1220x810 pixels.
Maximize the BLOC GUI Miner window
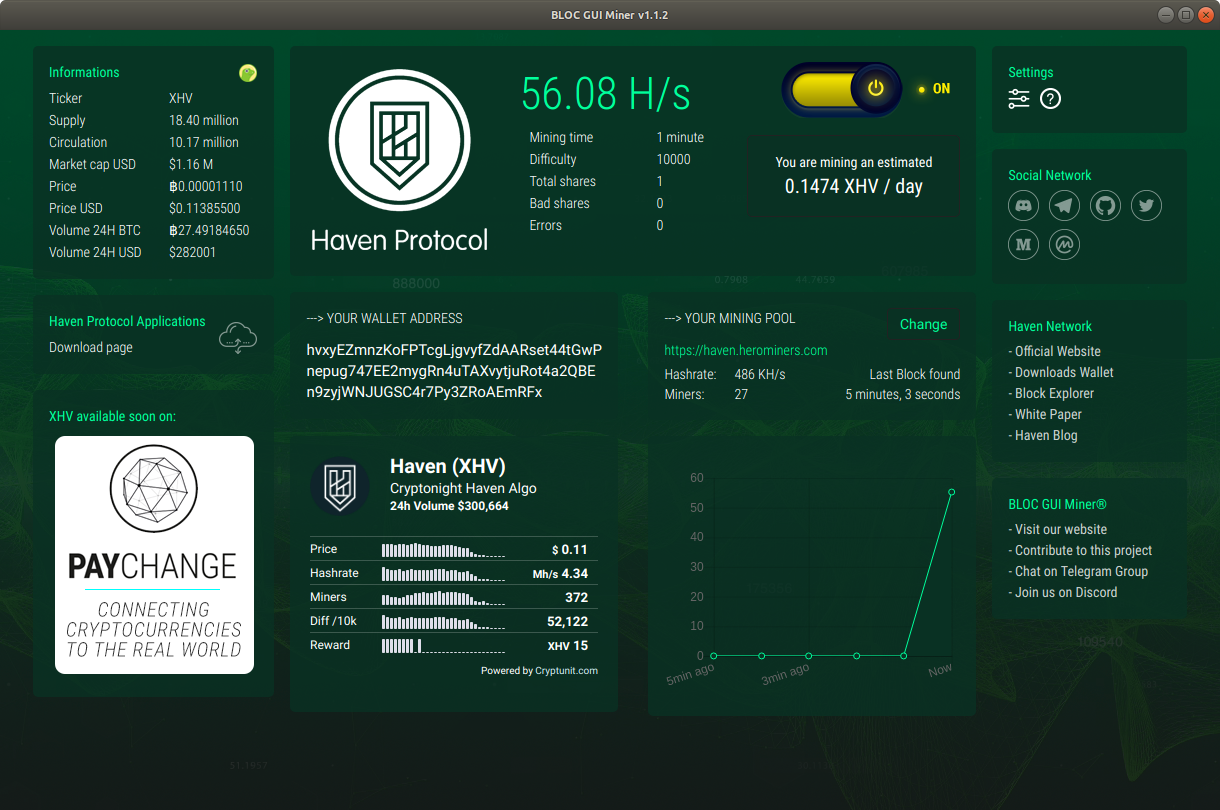(1185, 14)
